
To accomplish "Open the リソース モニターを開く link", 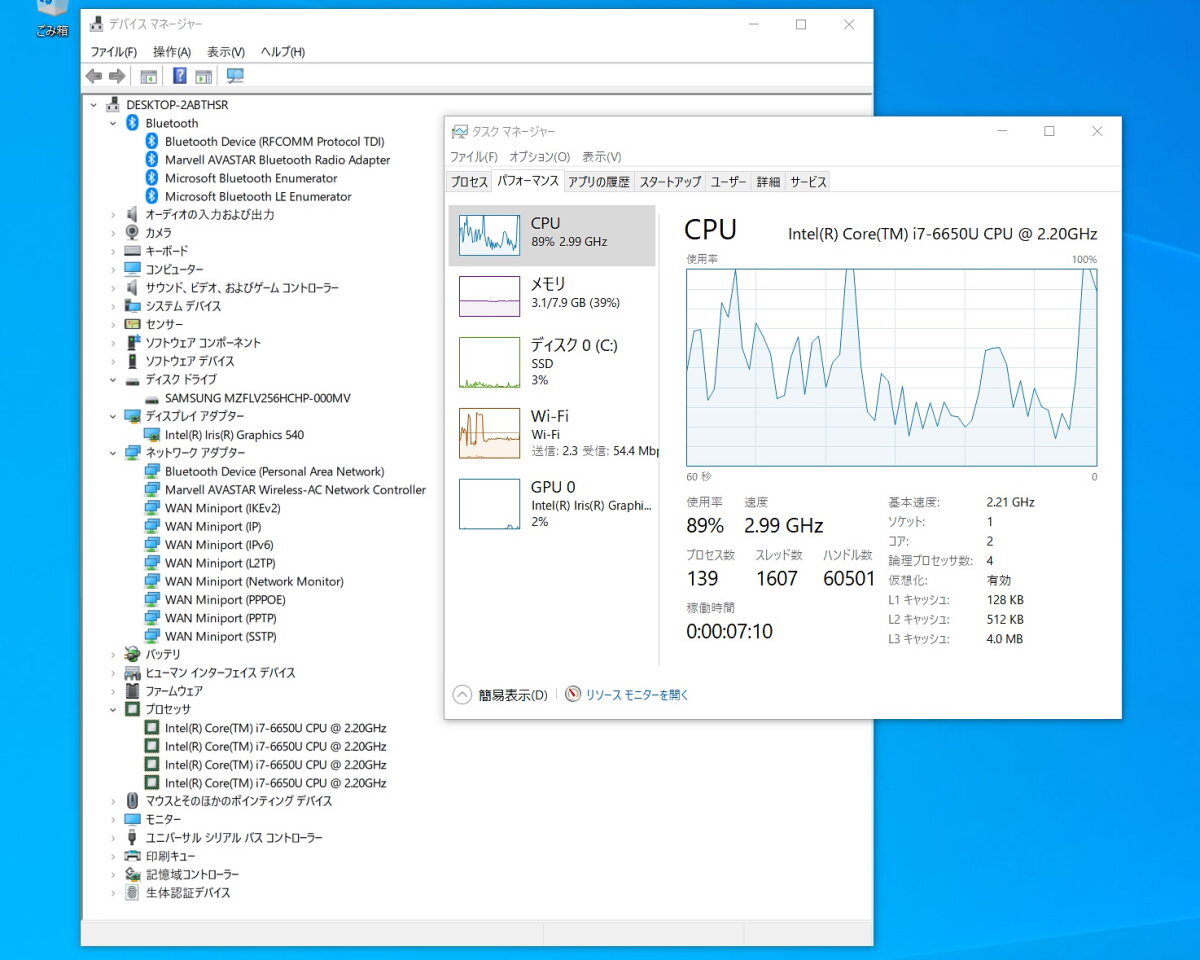I will pyautogui.click(x=637, y=694).
